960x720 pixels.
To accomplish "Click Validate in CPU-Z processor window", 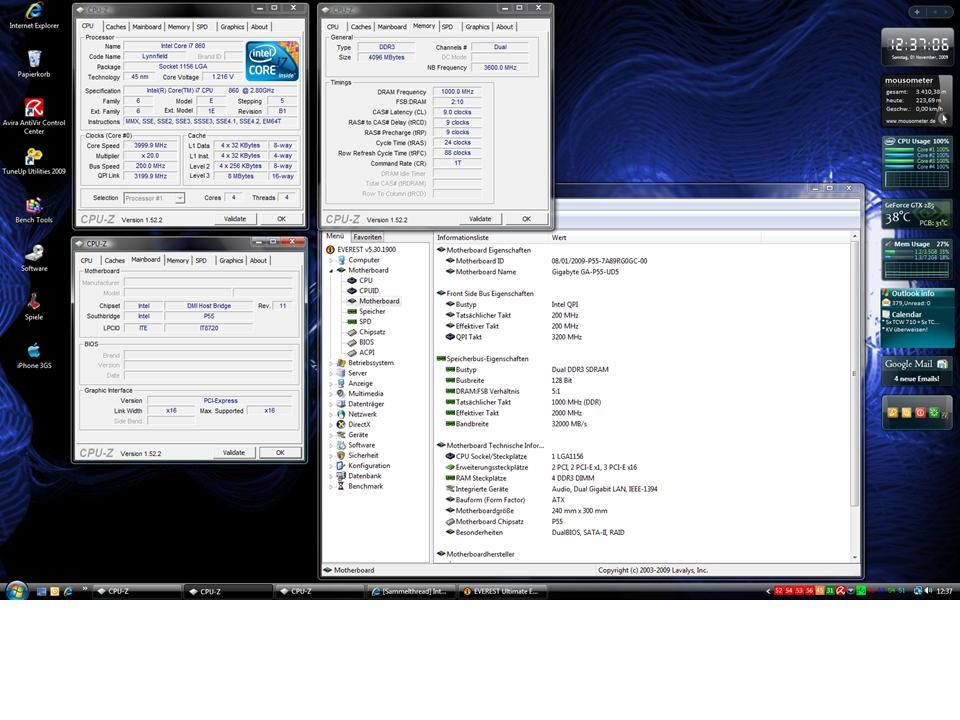I will [234, 219].
